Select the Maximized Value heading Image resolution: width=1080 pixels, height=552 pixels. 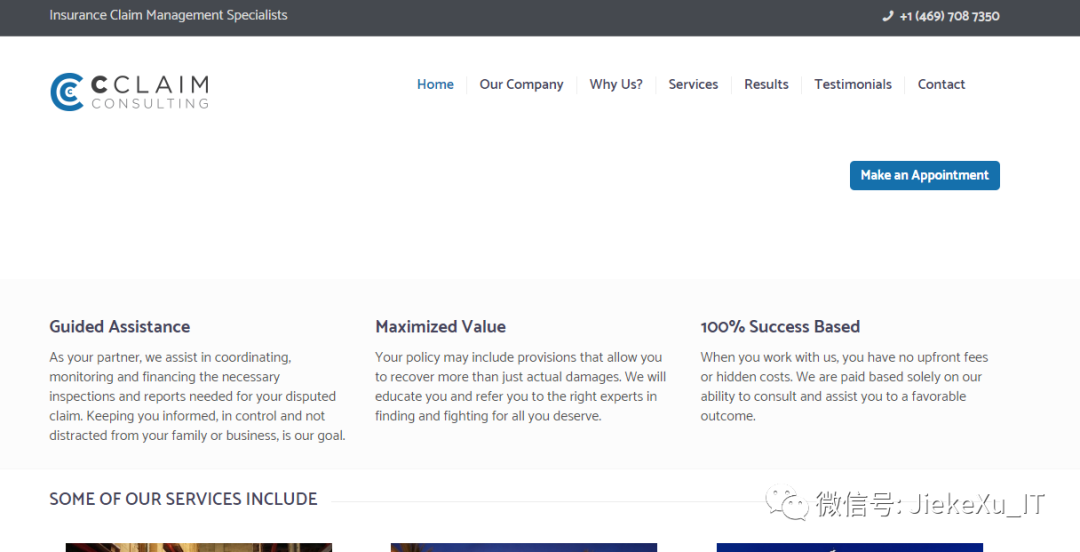[x=440, y=327]
